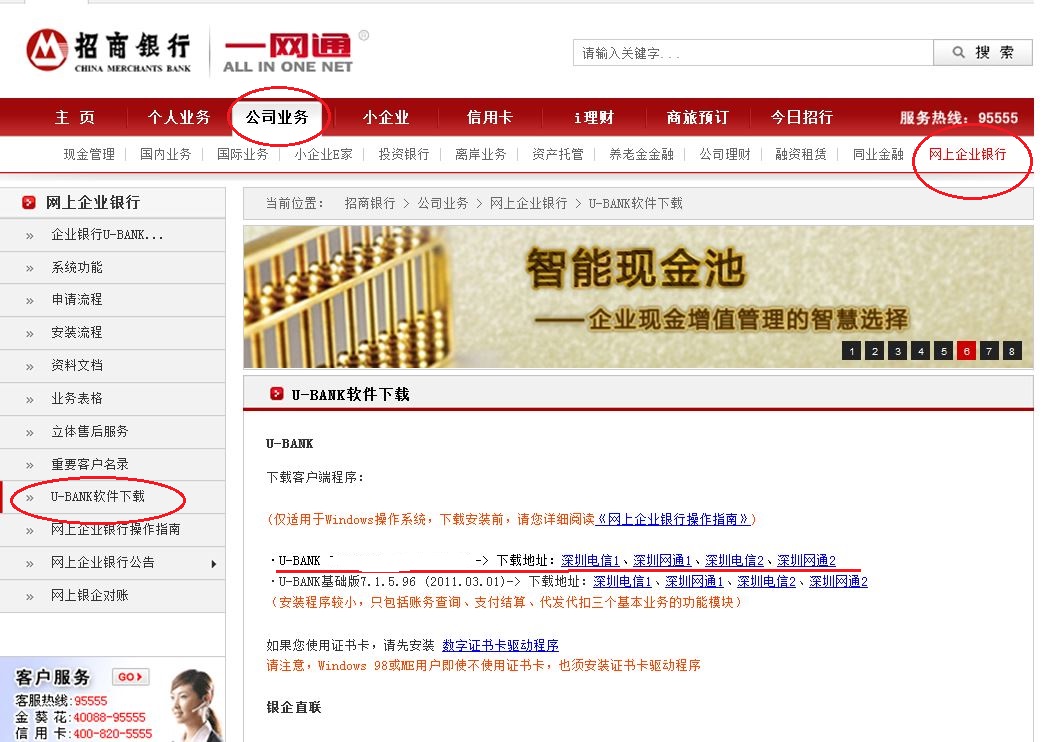Select 投资银行 in the submenu
This screenshot has width=1057, height=742.
(x=404, y=154)
